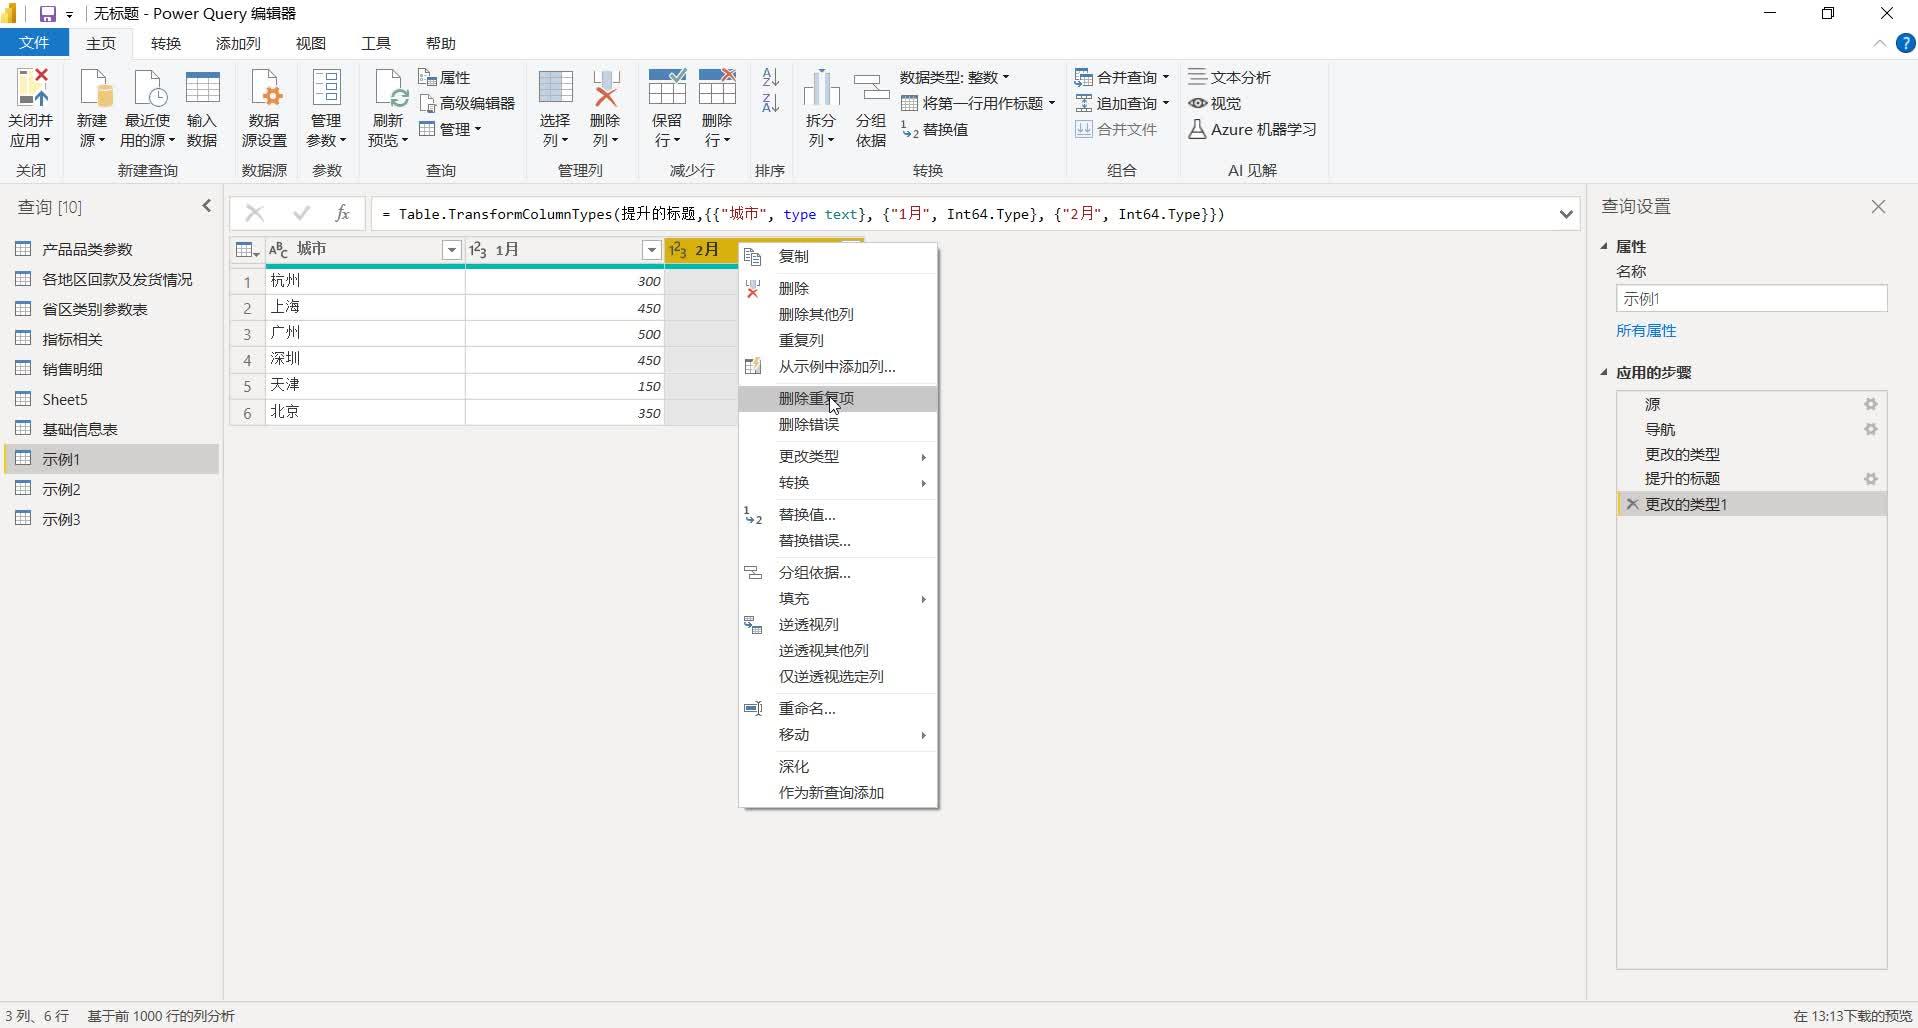
Task: Click Azure Machine Learning button
Action: [x=1252, y=129]
